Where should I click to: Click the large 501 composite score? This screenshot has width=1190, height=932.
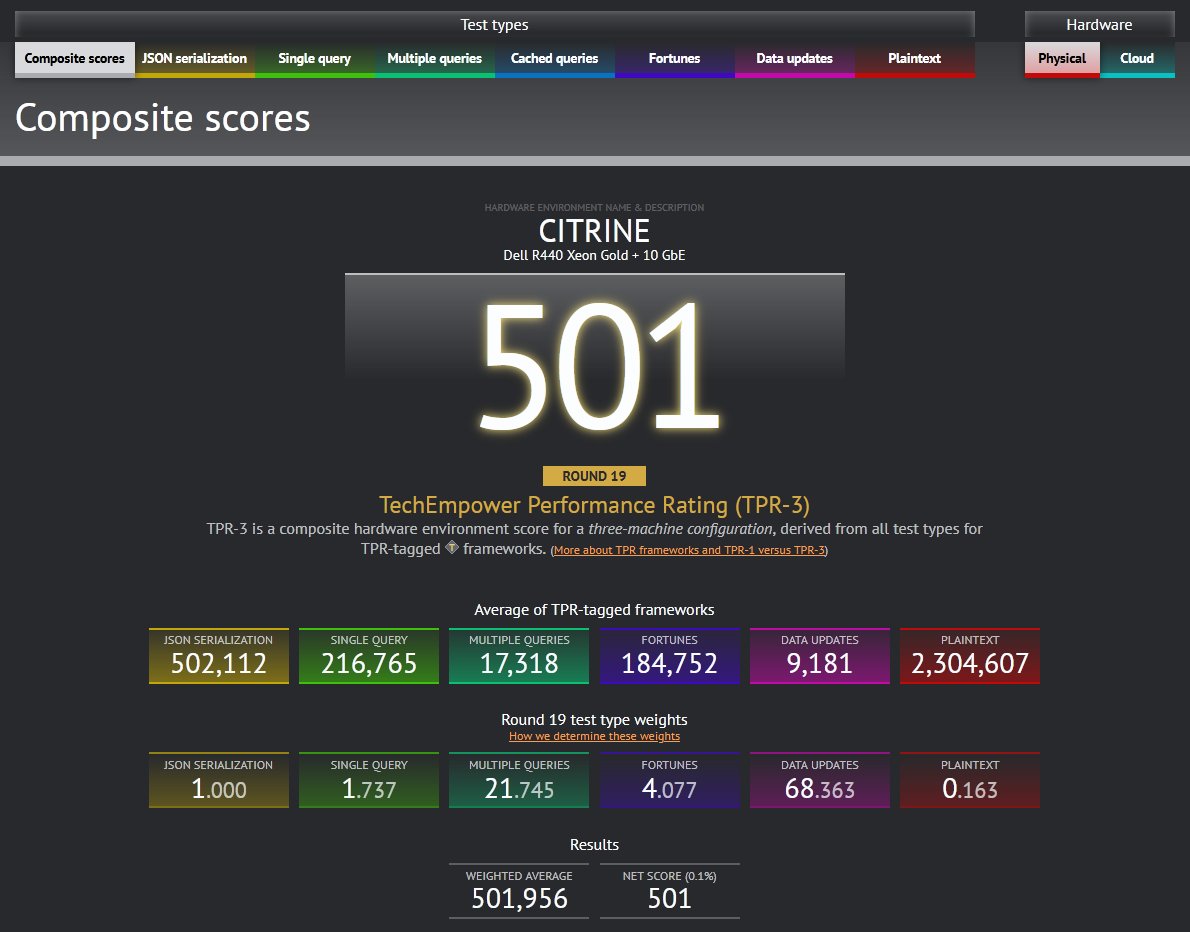[x=599, y=367]
